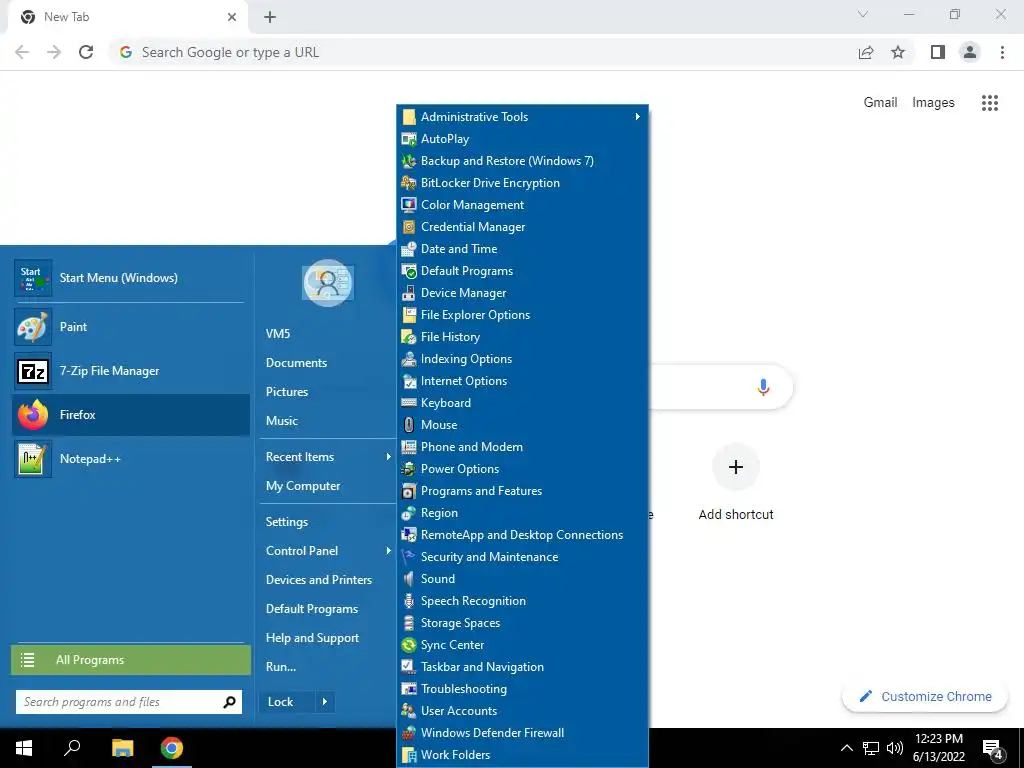Open Settings in start menu
Image resolution: width=1024 pixels, height=768 pixels.
(287, 522)
